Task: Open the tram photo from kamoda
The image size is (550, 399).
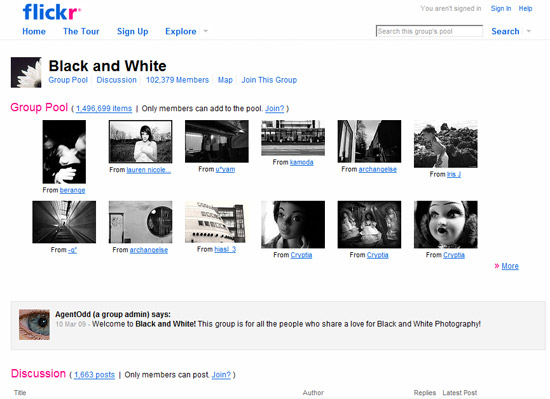Action: [x=293, y=138]
